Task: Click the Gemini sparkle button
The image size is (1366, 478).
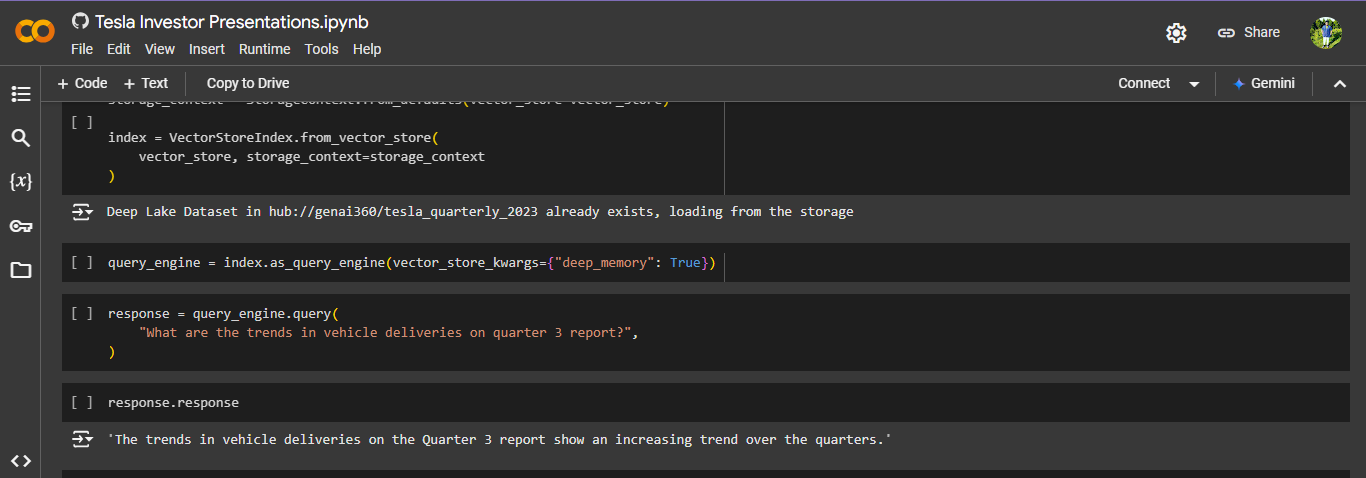Action: click(1264, 84)
